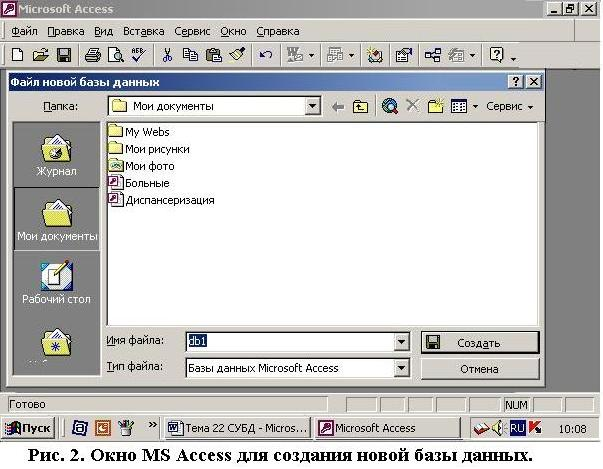Click the Spelling check toolbar icon
The height and width of the screenshot is (469, 603).
point(138,55)
